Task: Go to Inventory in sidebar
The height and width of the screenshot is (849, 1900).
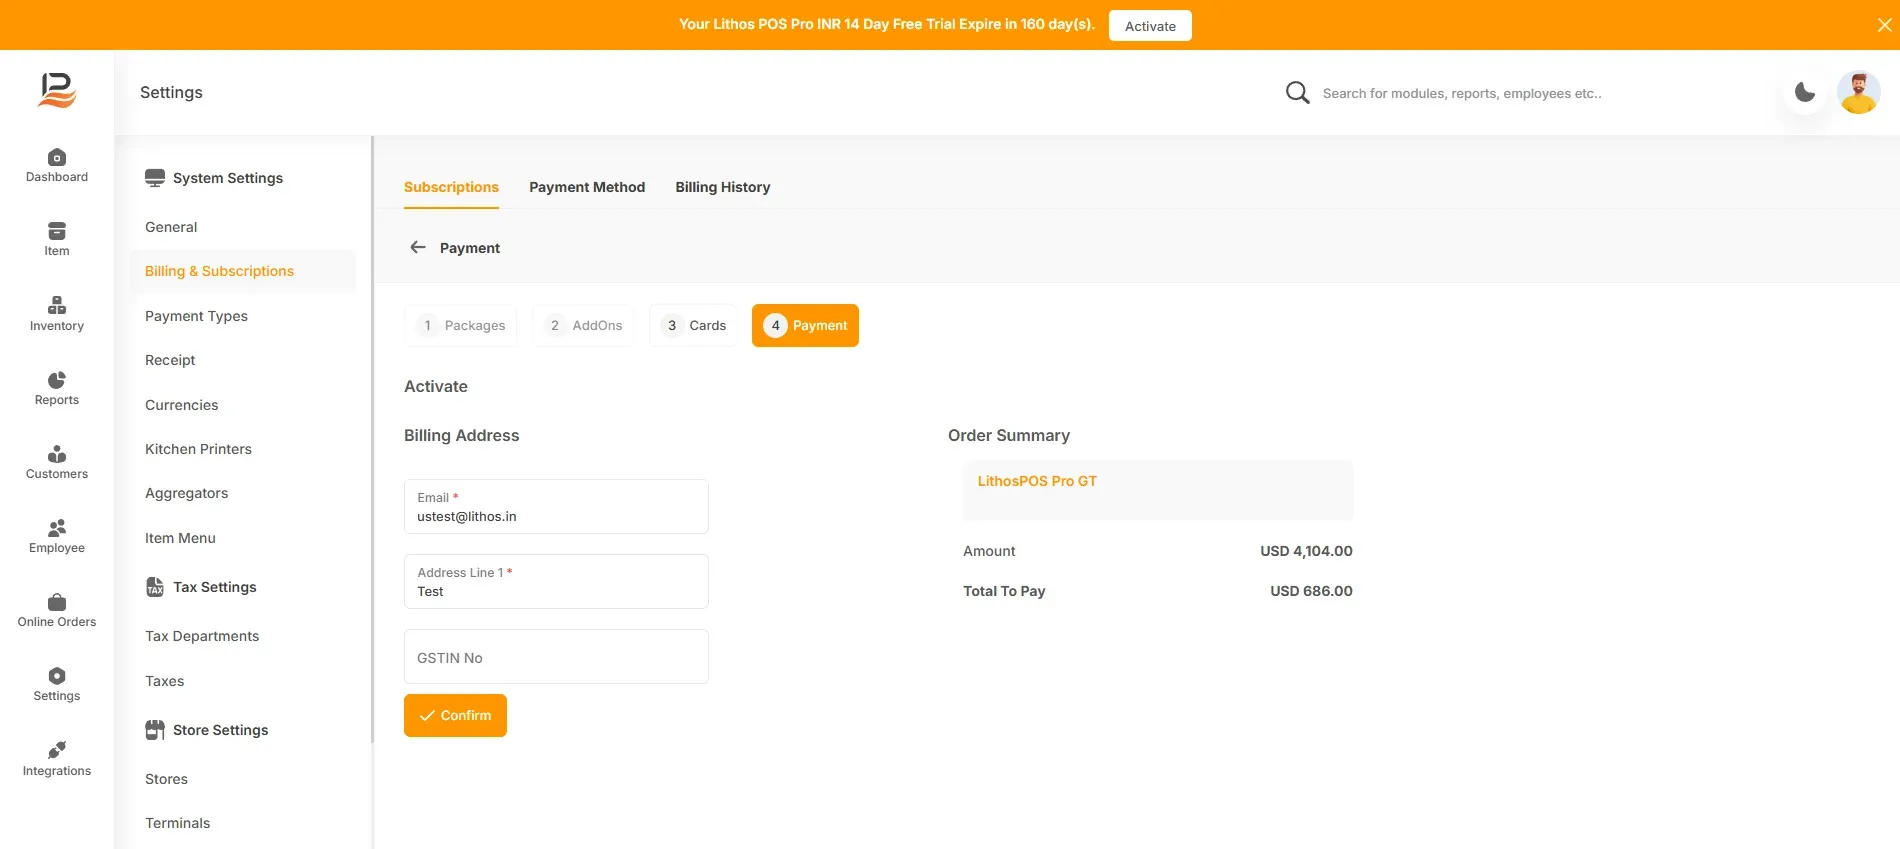Action: tap(57, 314)
